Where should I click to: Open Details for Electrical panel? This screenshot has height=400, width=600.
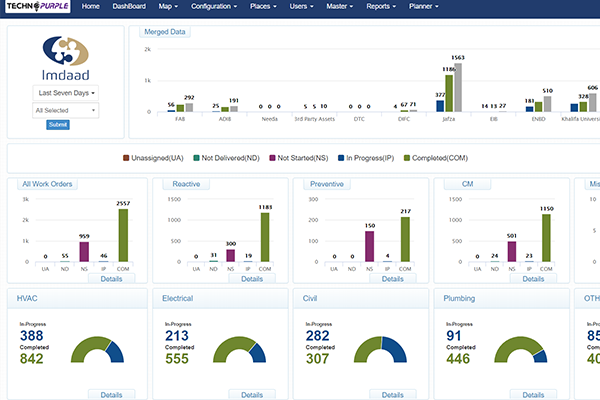(252, 395)
